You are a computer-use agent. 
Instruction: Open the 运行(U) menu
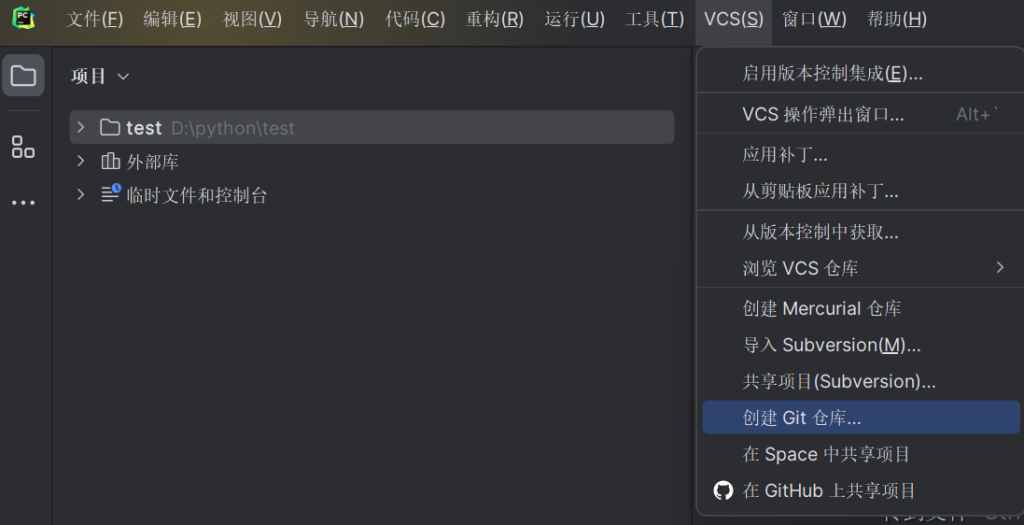coord(574,19)
